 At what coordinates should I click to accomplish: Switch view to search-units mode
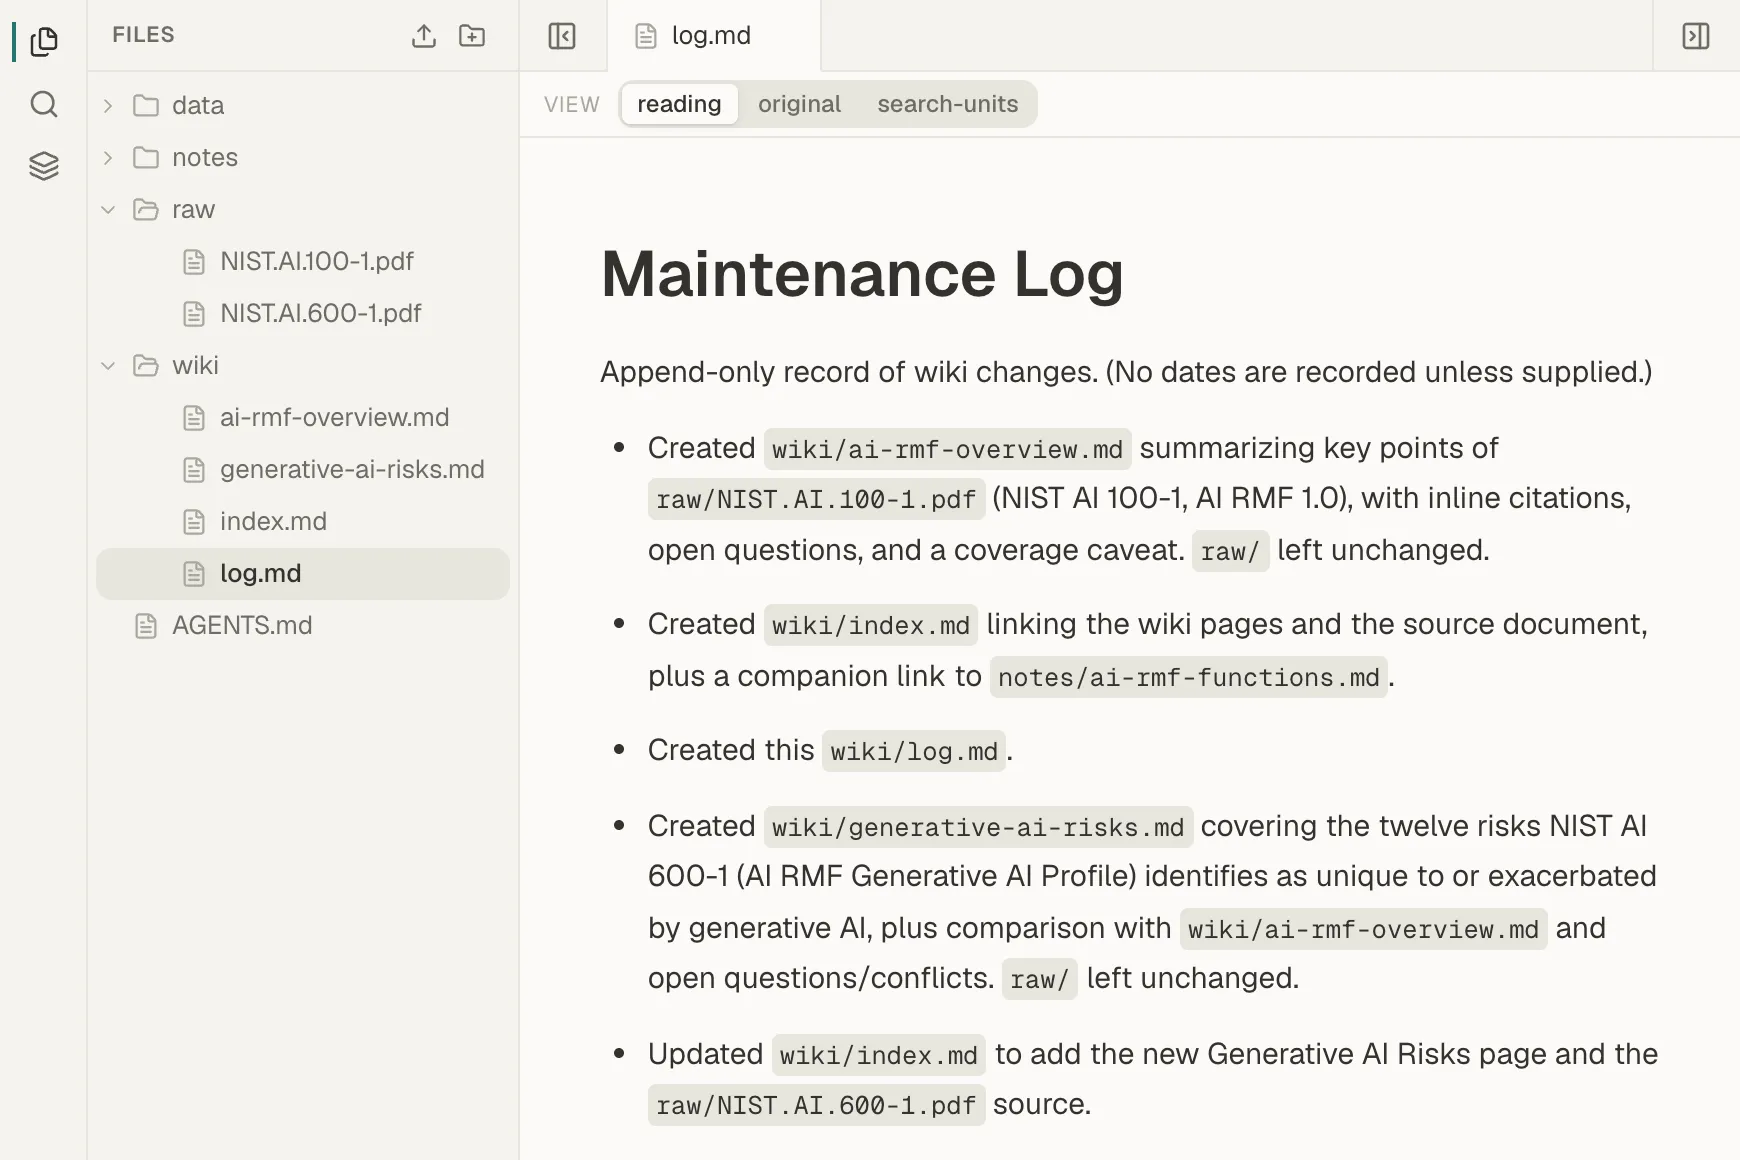948,104
